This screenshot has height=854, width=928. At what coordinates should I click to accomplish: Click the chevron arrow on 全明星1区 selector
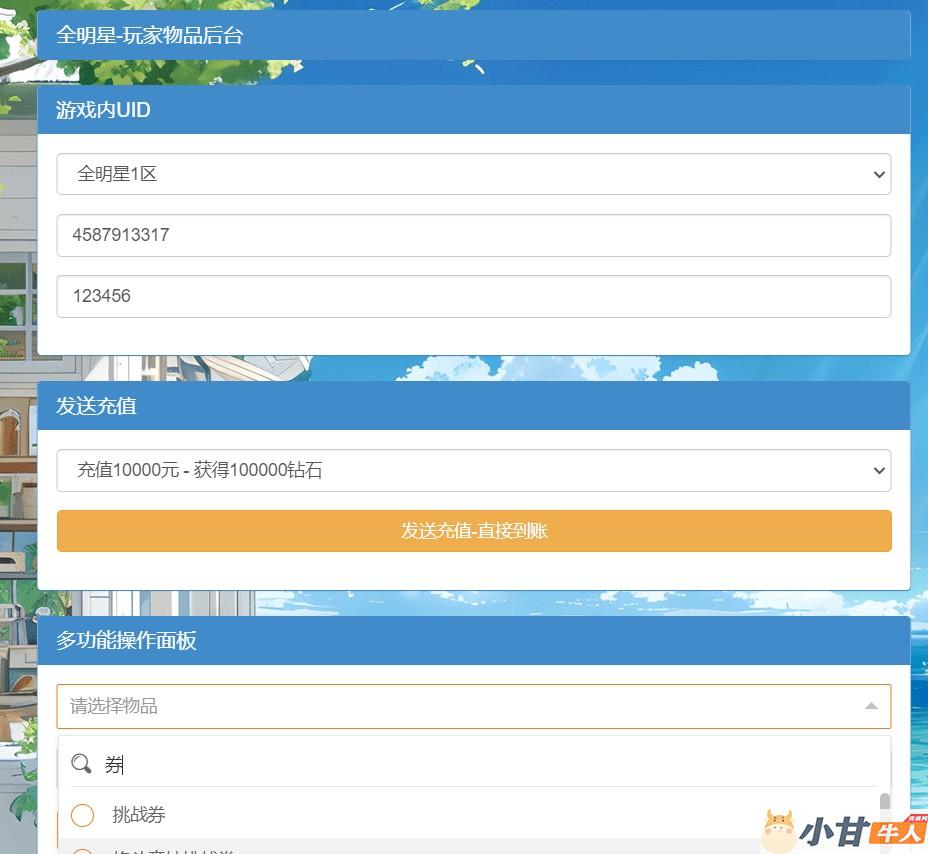(x=879, y=174)
